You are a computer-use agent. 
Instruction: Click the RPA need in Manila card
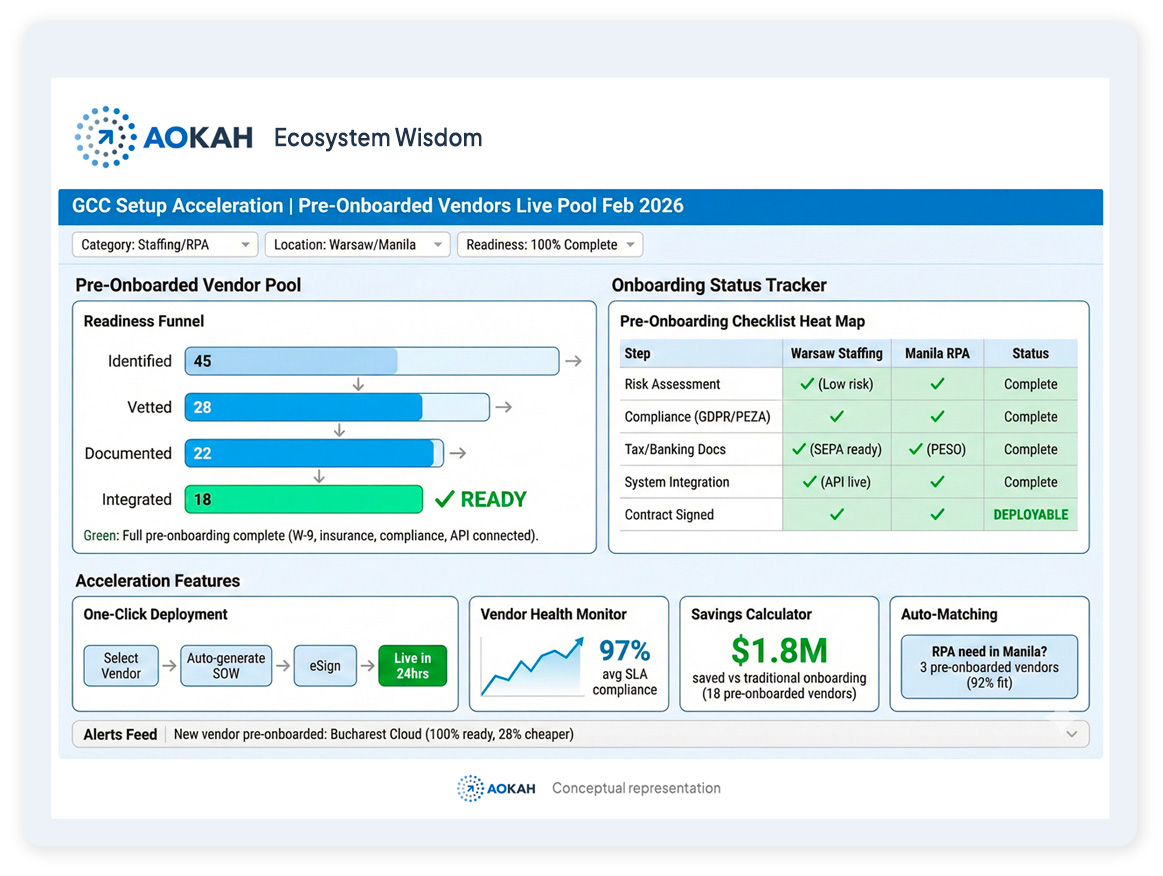[x=989, y=667]
